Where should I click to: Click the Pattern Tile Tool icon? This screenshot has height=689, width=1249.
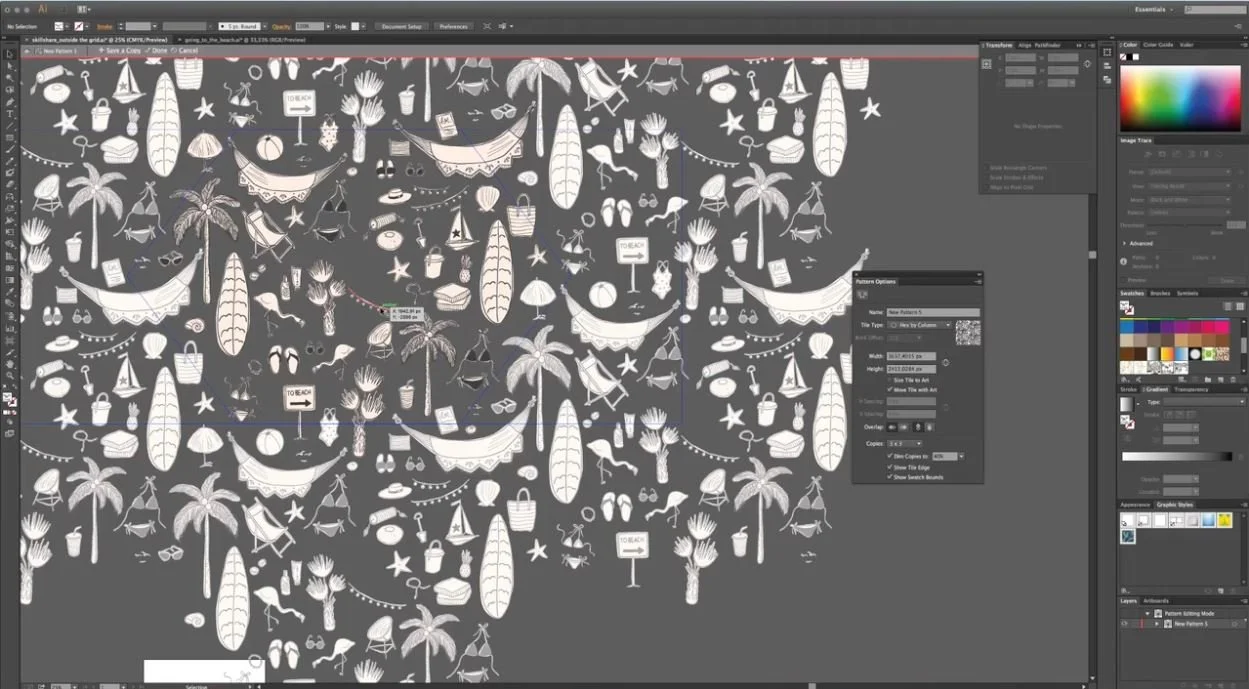[x=863, y=295]
